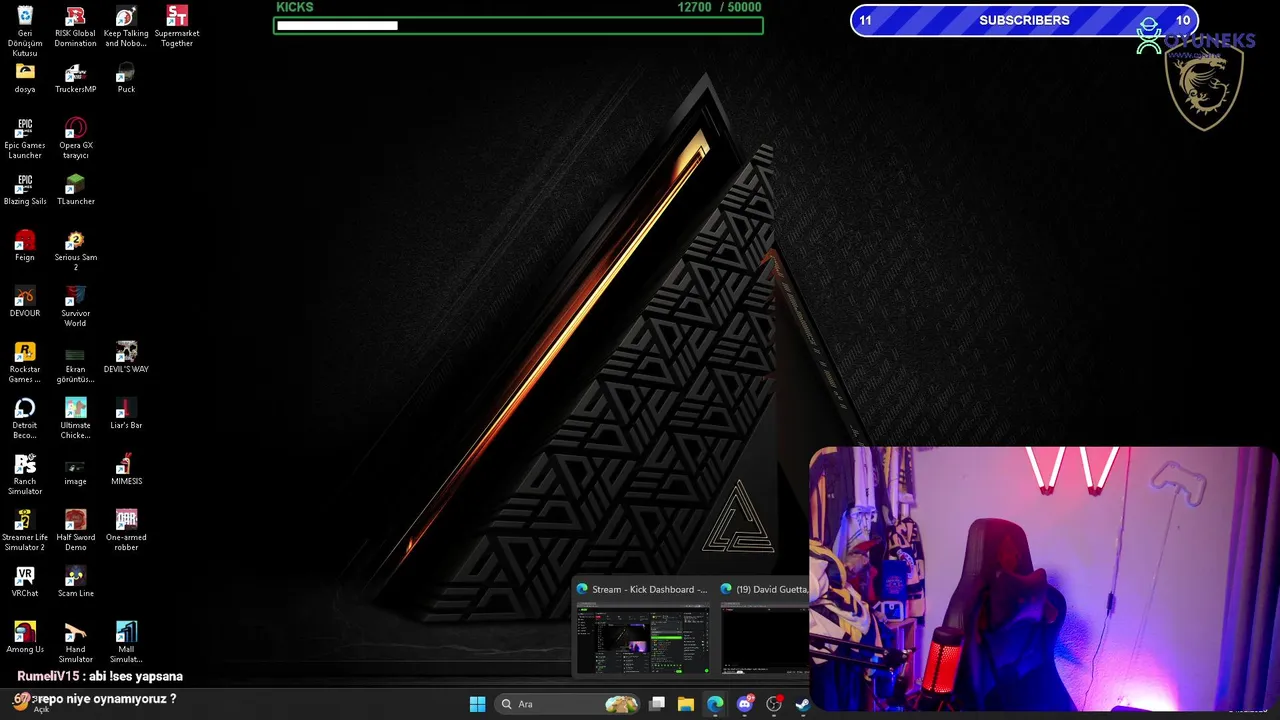Select the Scam Line game icon
Image resolution: width=1280 pixels, height=720 pixels.
point(75,582)
